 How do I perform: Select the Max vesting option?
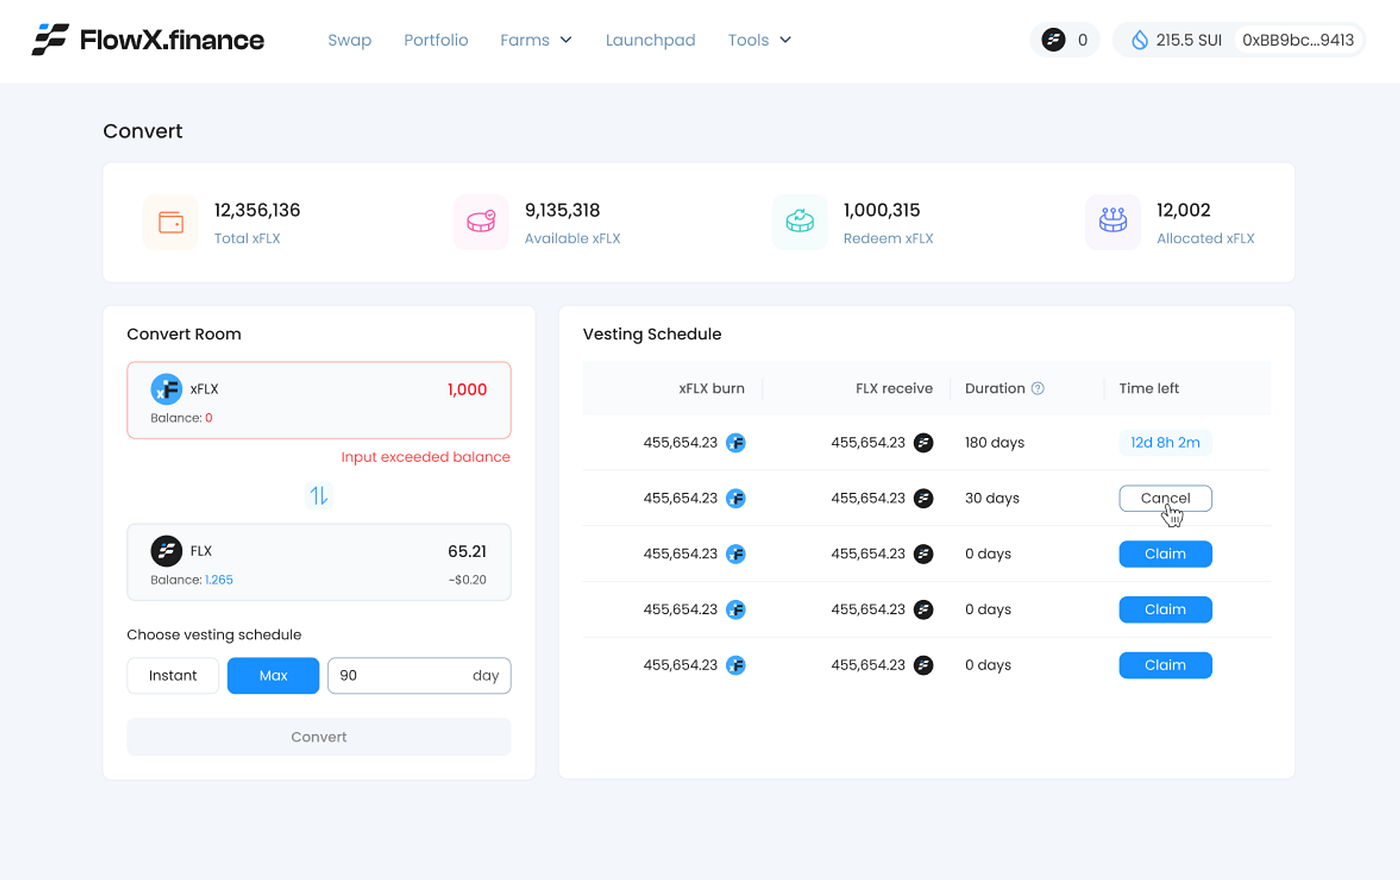tap(273, 676)
